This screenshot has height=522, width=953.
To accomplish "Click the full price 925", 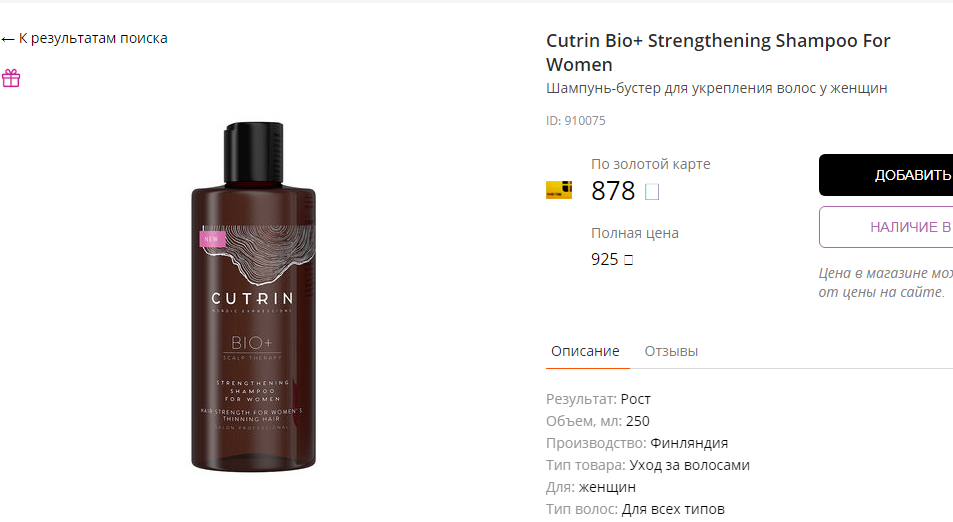I will pos(604,259).
